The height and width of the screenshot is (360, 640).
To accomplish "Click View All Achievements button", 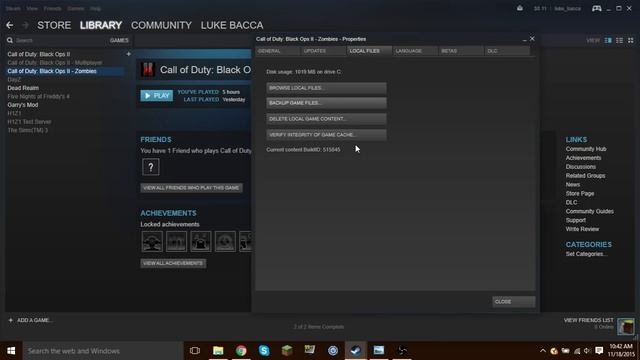I will pos(173,263).
